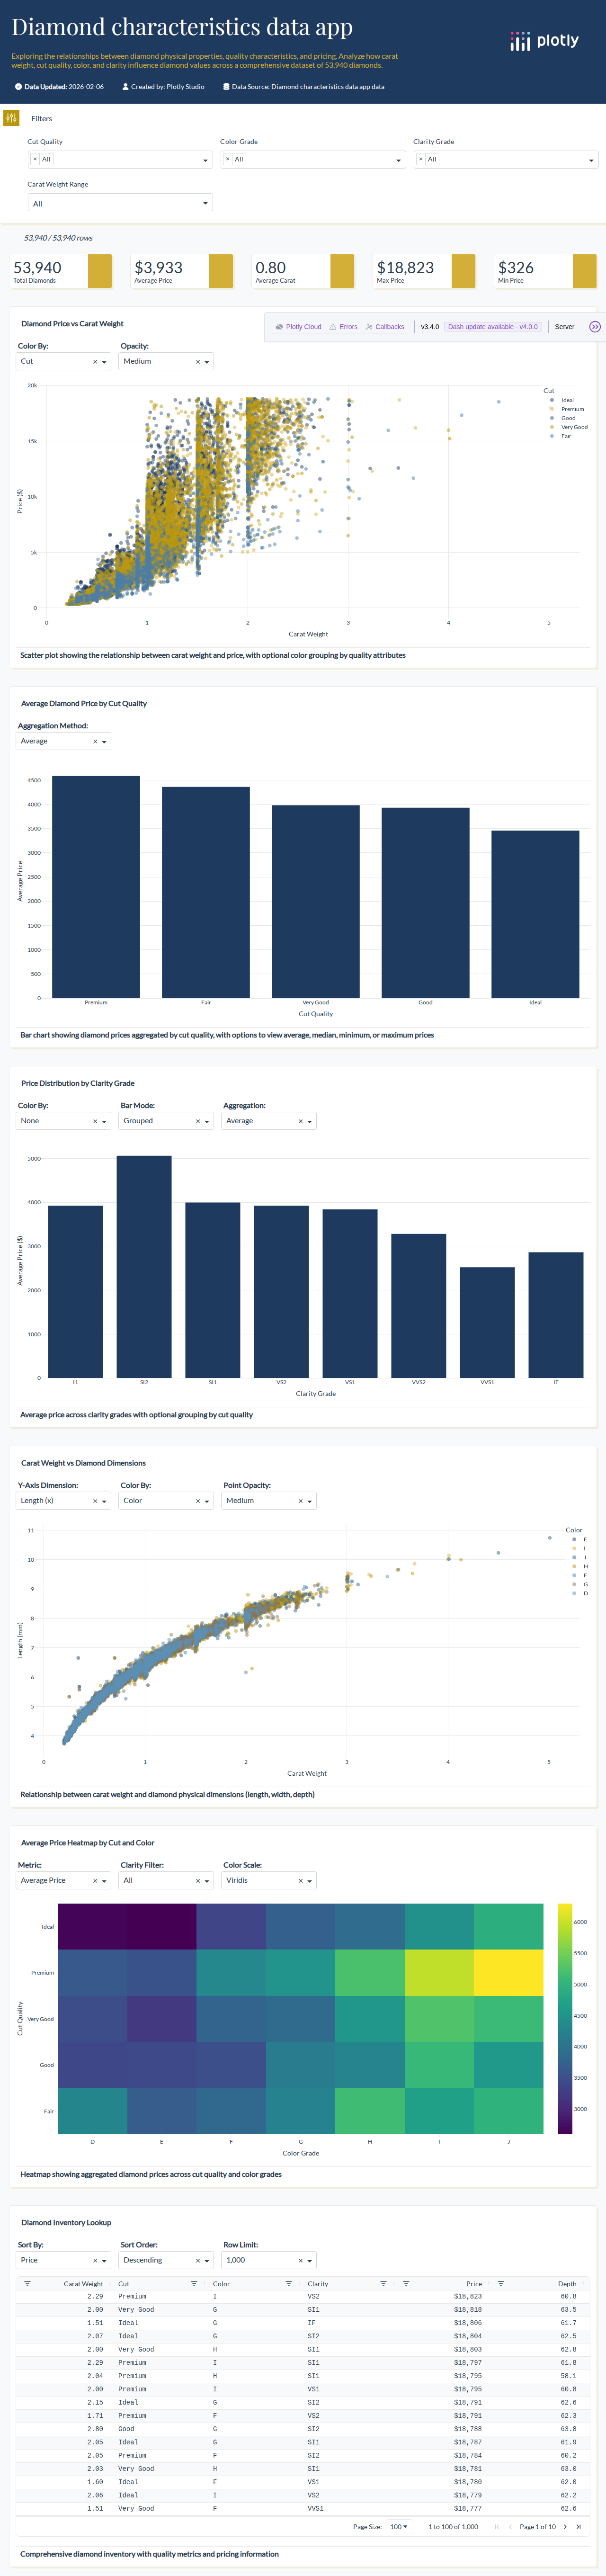Image resolution: width=606 pixels, height=2576 pixels.
Task: Collapse the Dash dev tools panel arrow
Action: 595,327
